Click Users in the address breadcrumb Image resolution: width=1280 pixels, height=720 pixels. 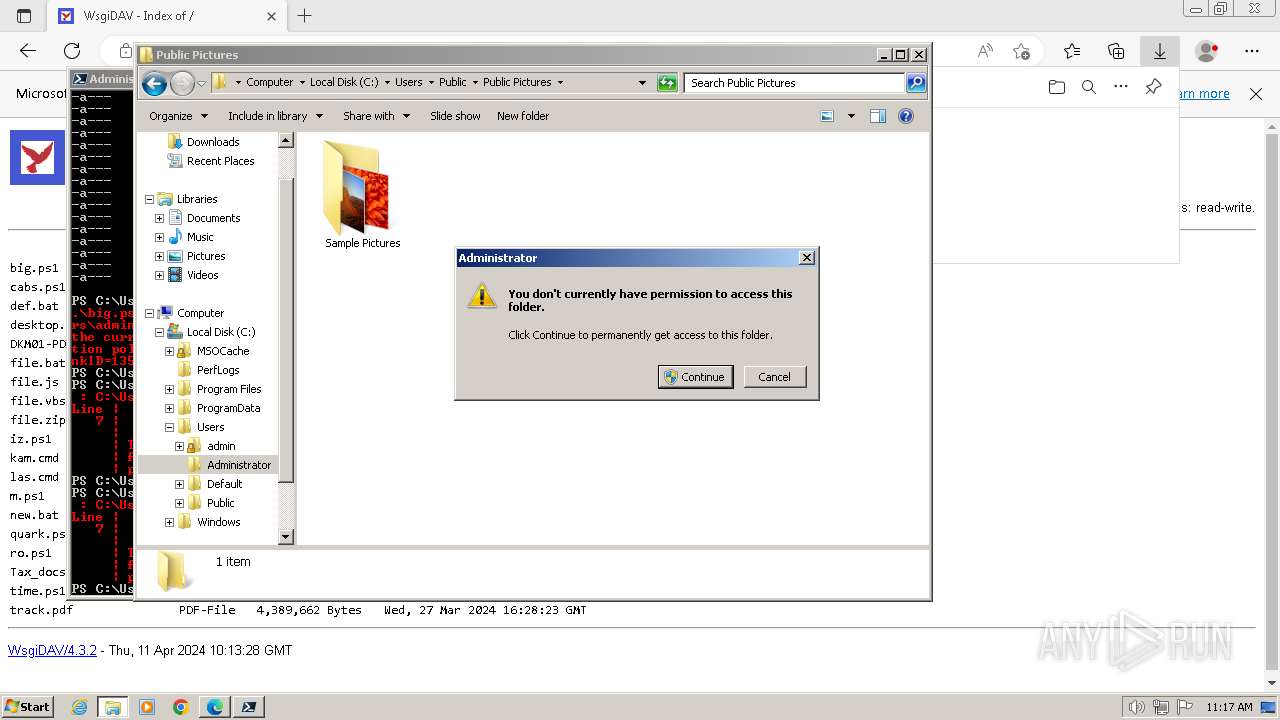click(408, 83)
